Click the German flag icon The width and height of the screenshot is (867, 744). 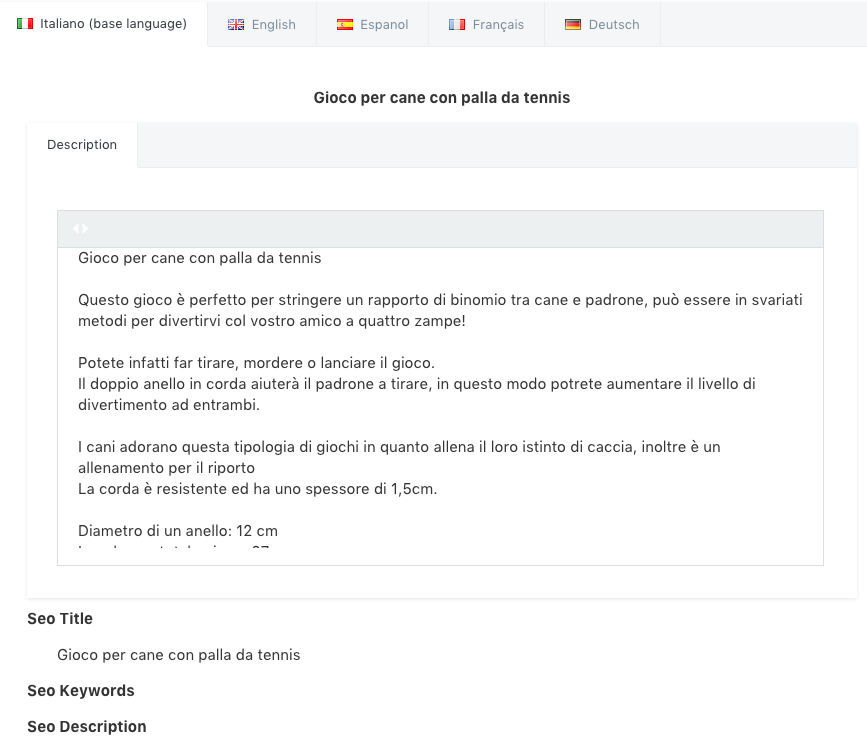coord(573,25)
